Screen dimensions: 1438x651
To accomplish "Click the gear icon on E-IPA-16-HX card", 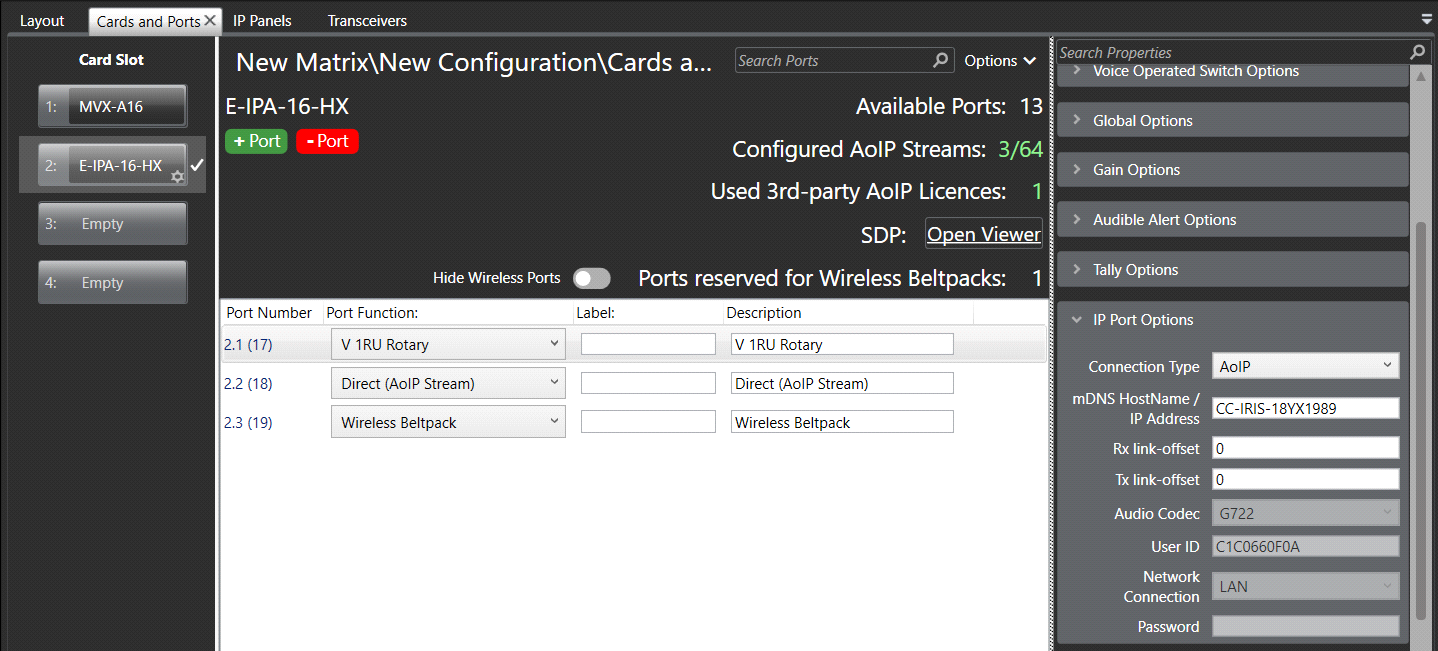I will click(177, 177).
